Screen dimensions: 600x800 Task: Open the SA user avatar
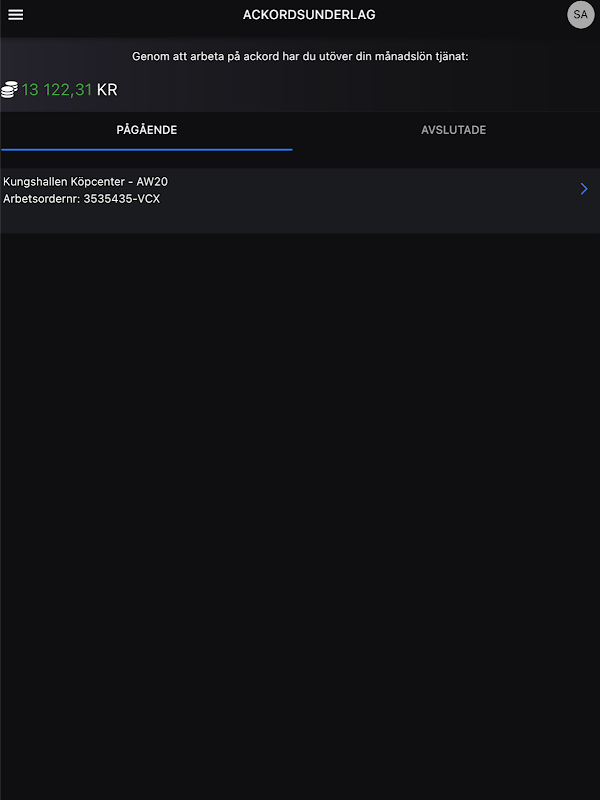click(x=581, y=15)
